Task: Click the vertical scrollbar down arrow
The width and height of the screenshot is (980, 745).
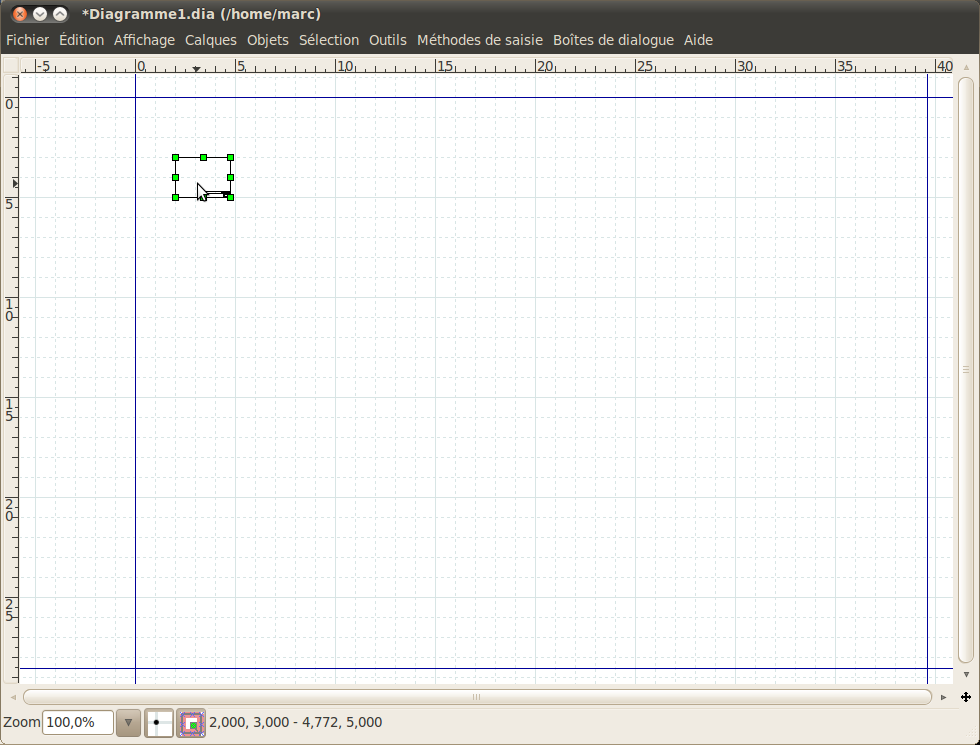Action: click(x=966, y=674)
